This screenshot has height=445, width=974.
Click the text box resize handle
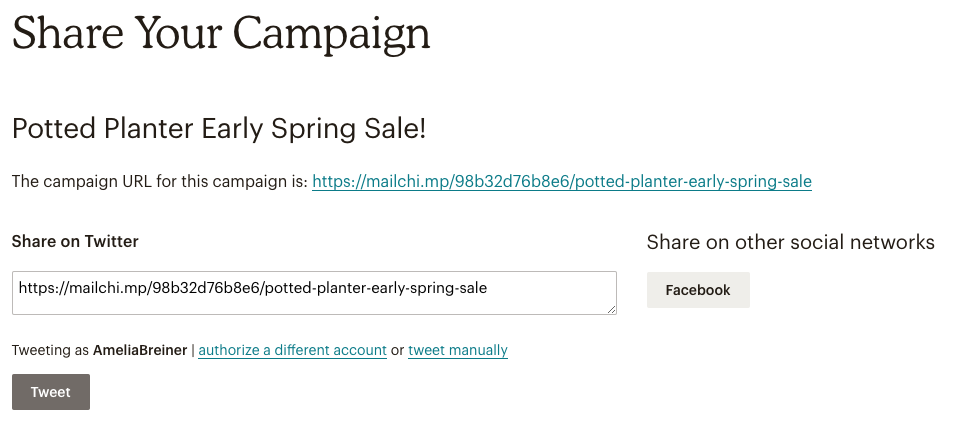click(x=611, y=309)
